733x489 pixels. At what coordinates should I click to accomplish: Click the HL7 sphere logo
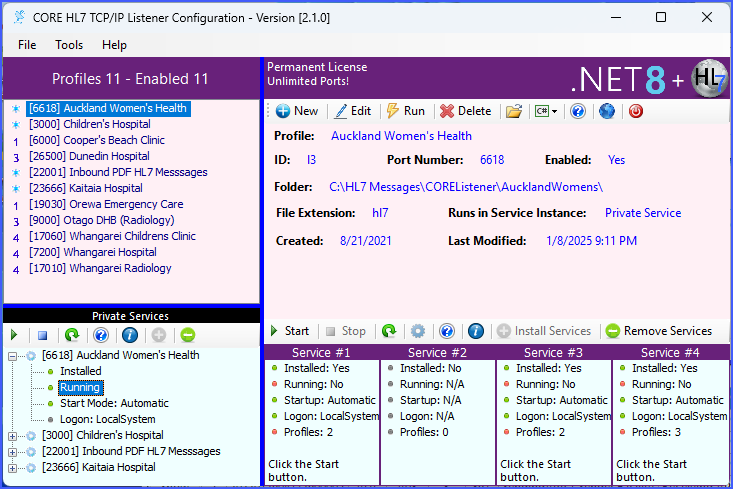(709, 78)
